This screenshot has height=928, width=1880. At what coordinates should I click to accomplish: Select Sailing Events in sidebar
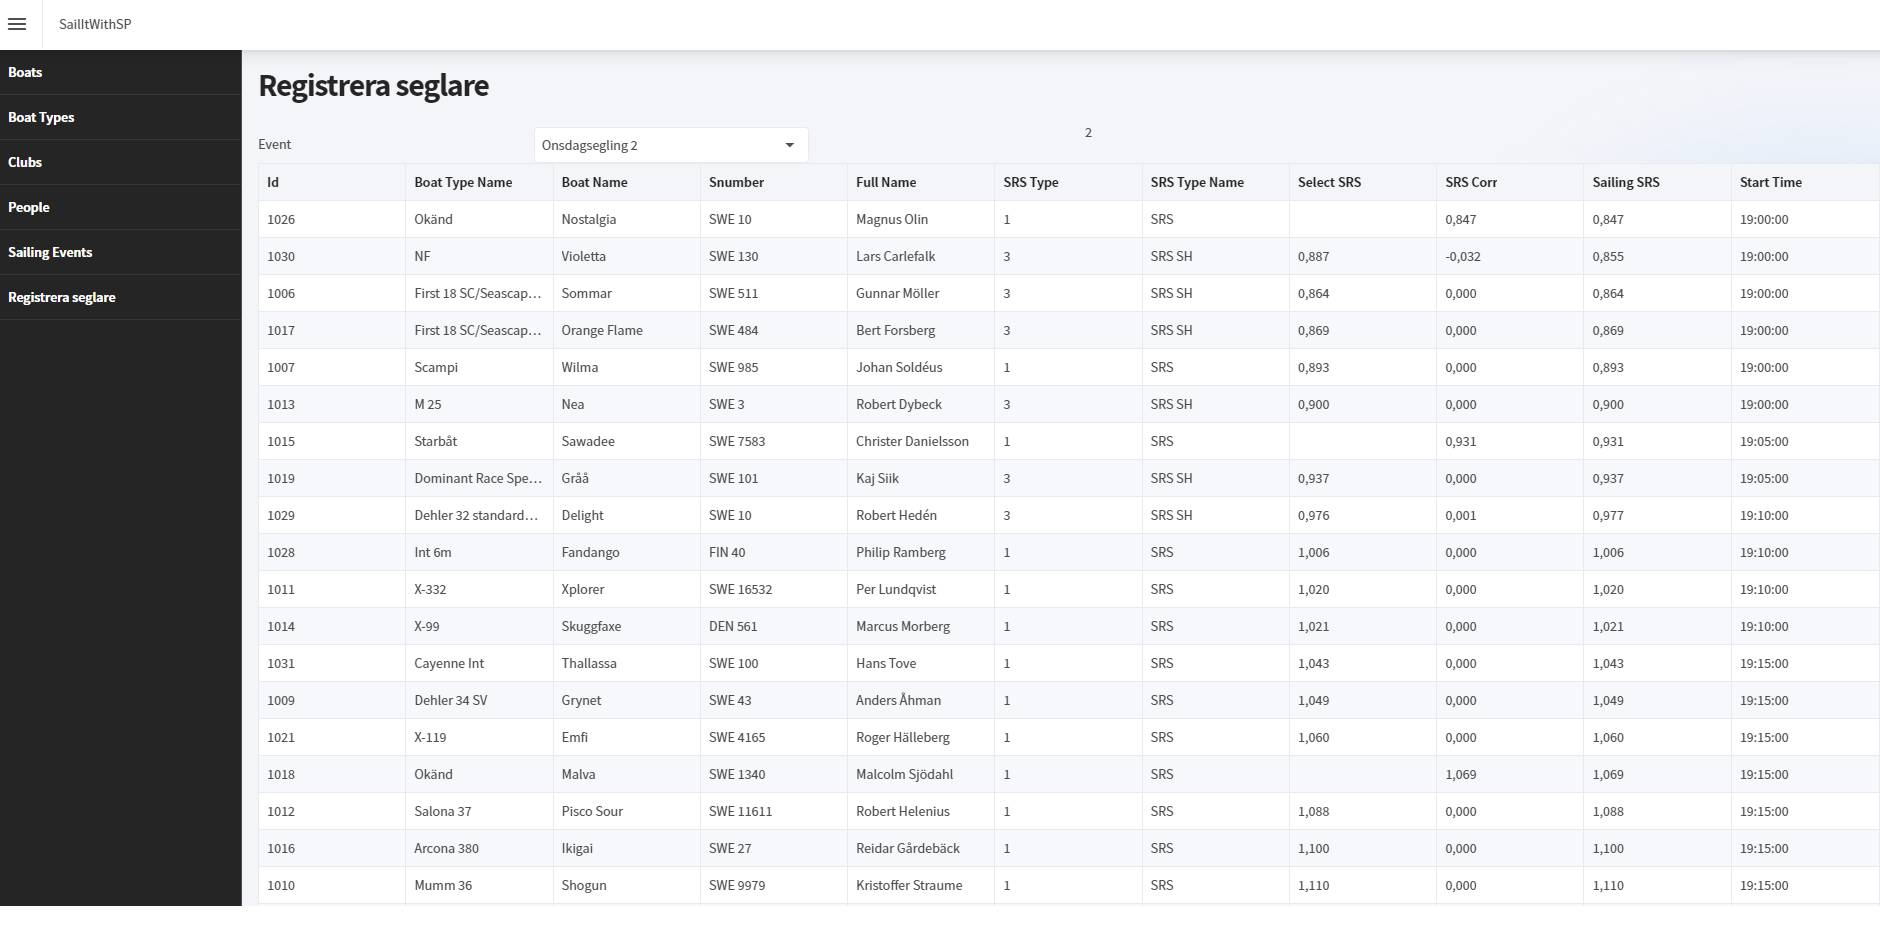[120, 252]
